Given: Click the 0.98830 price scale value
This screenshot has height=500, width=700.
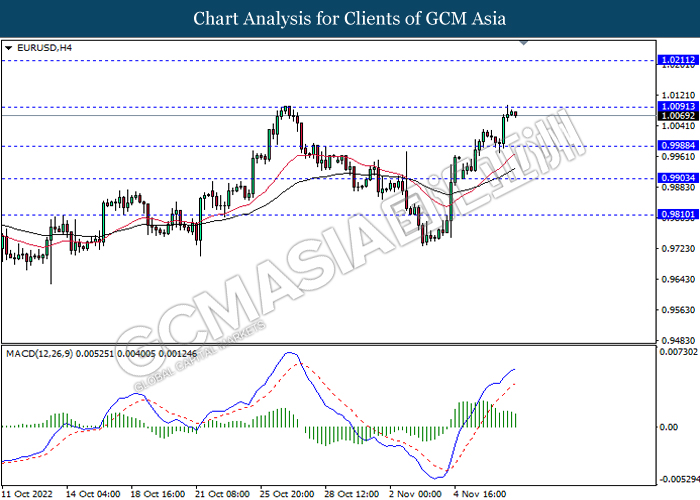Looking at the screenshot, I should (678, 187).
